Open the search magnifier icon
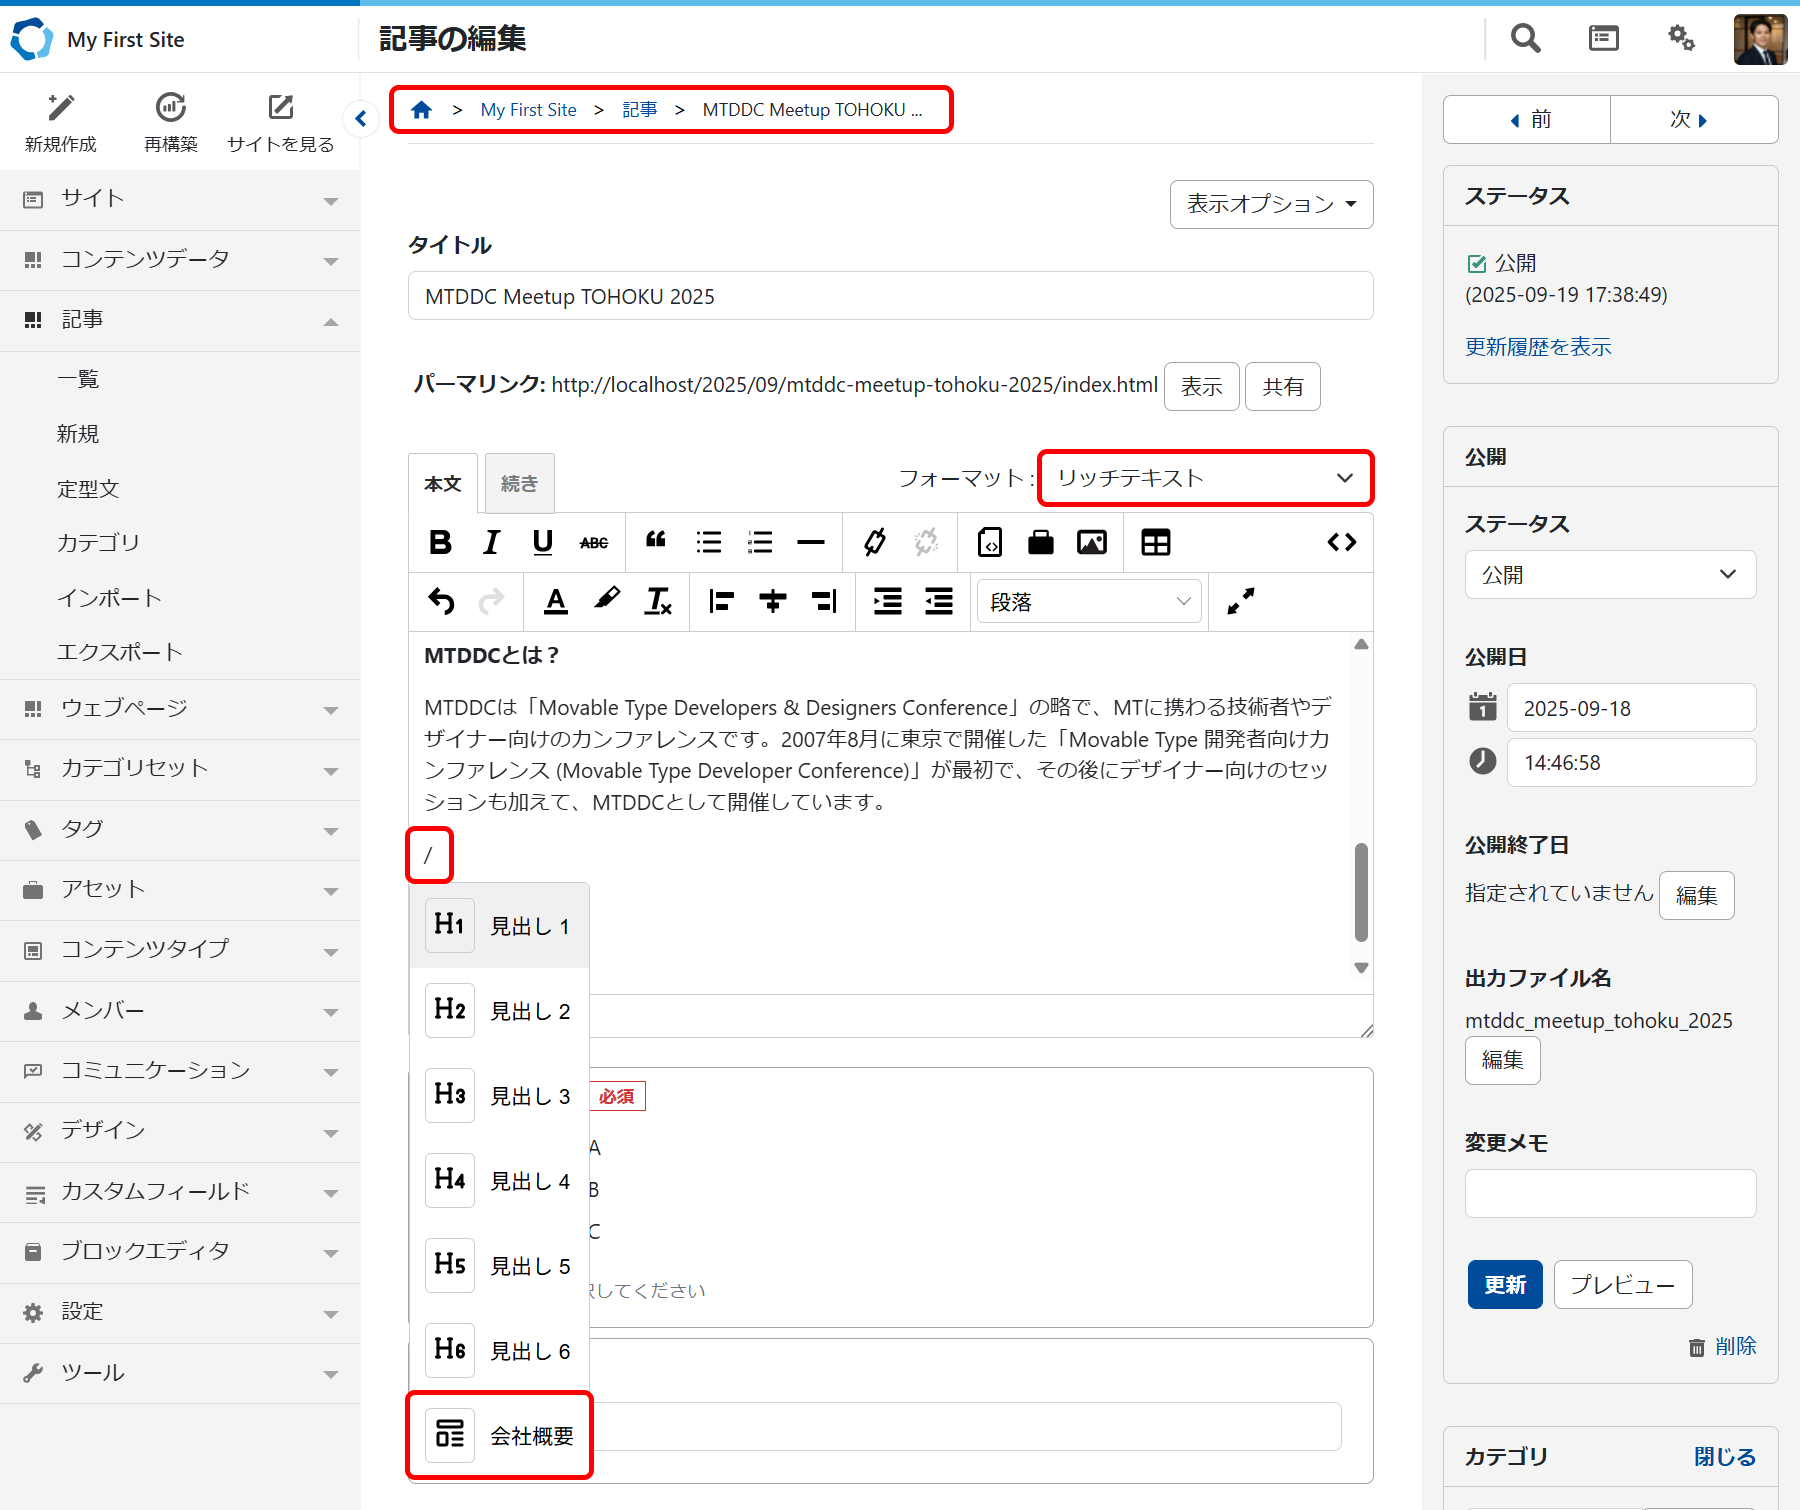1800x1510 pixels. (1525, 39)
